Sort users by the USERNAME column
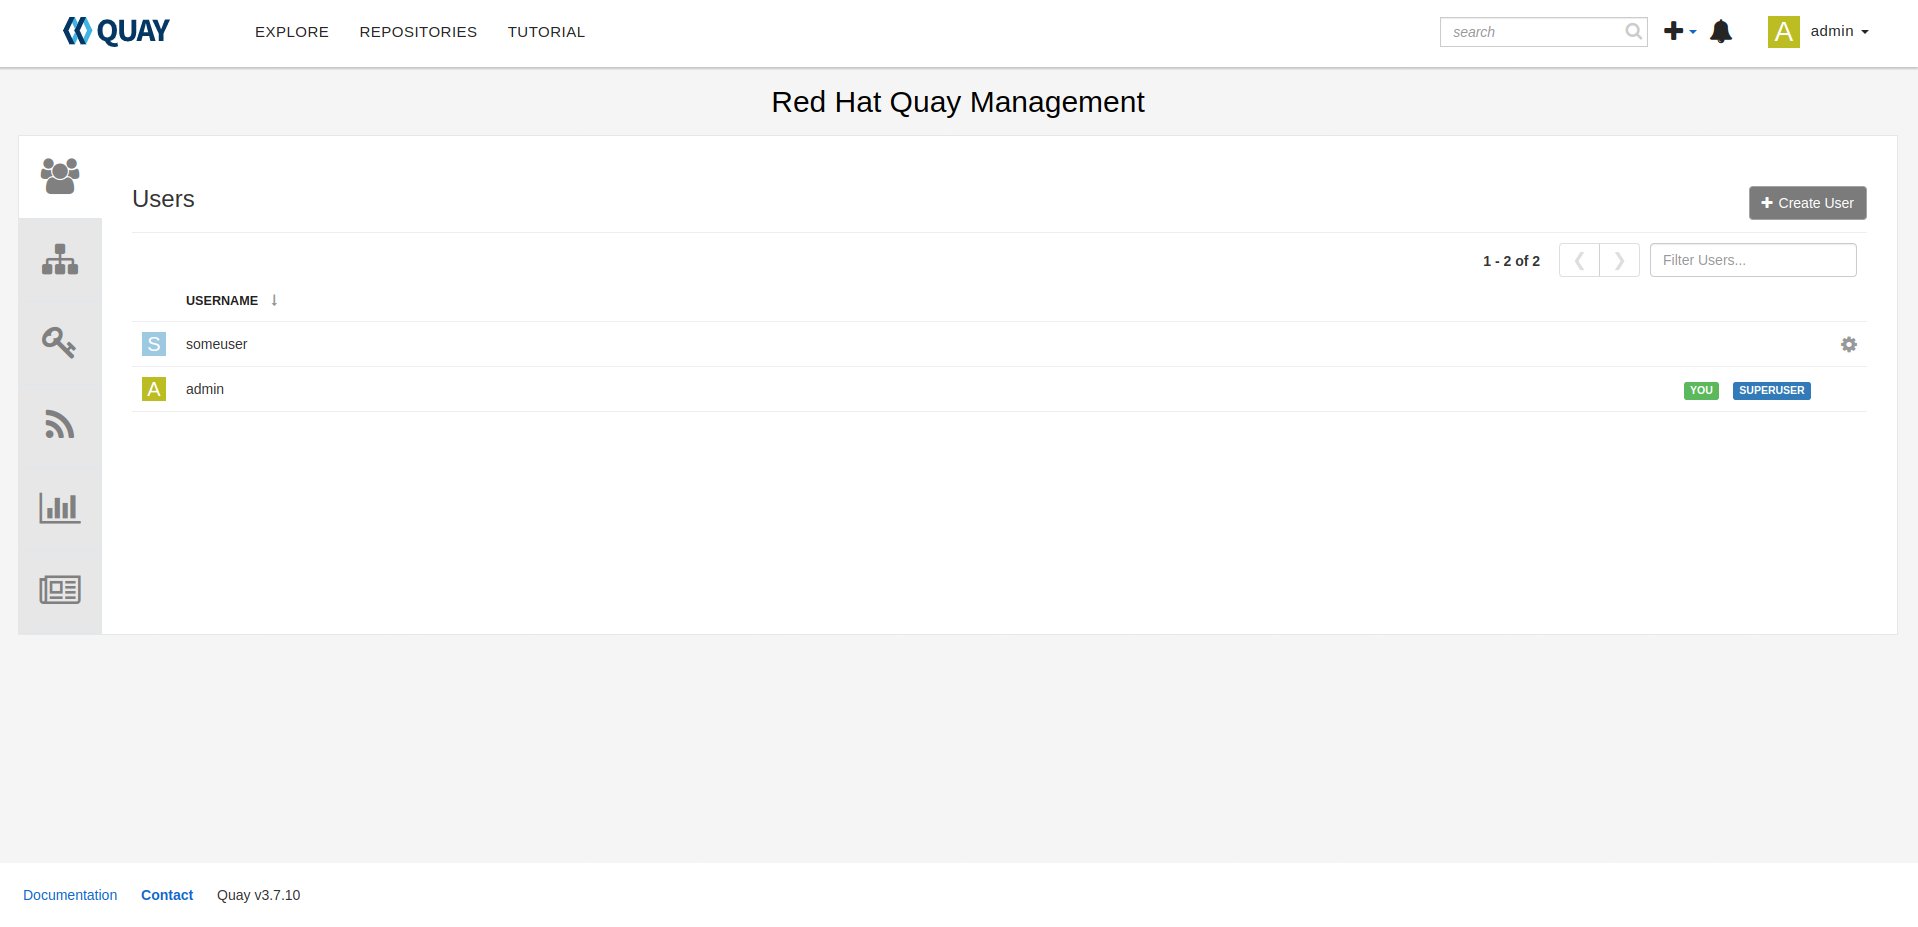The width and height of the screenshot is (1918, 927). [222, 301]
